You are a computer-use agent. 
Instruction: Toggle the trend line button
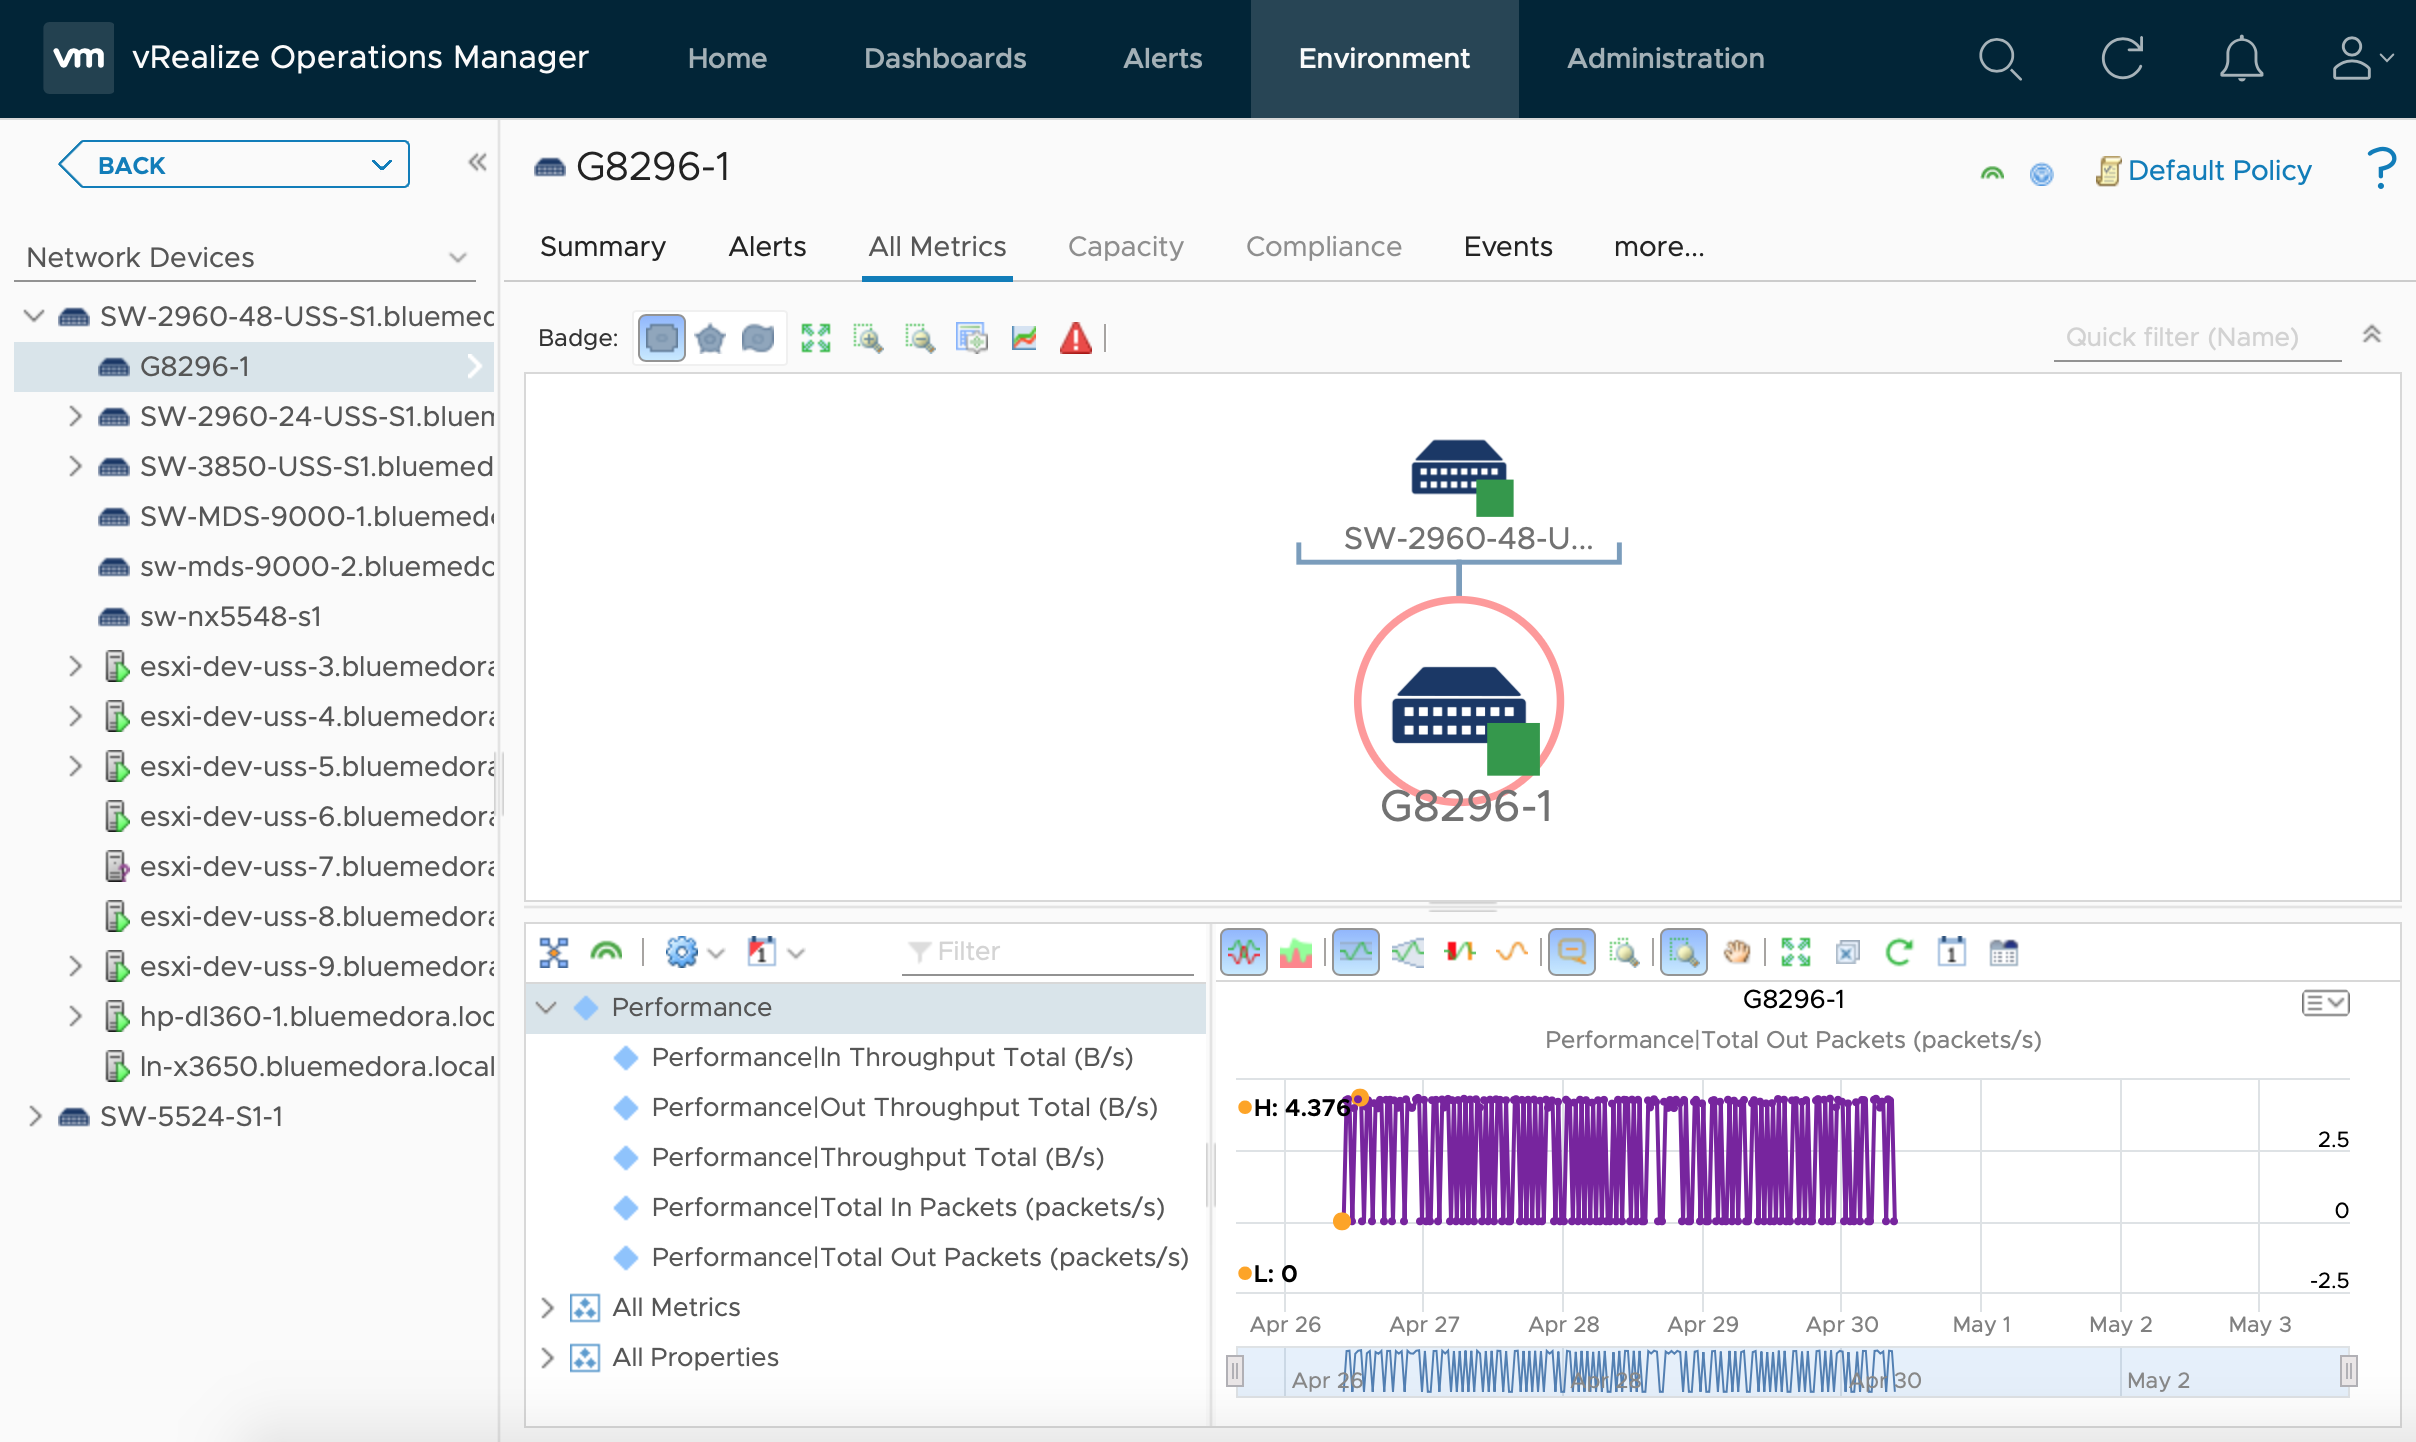(x=1512, y=952)
